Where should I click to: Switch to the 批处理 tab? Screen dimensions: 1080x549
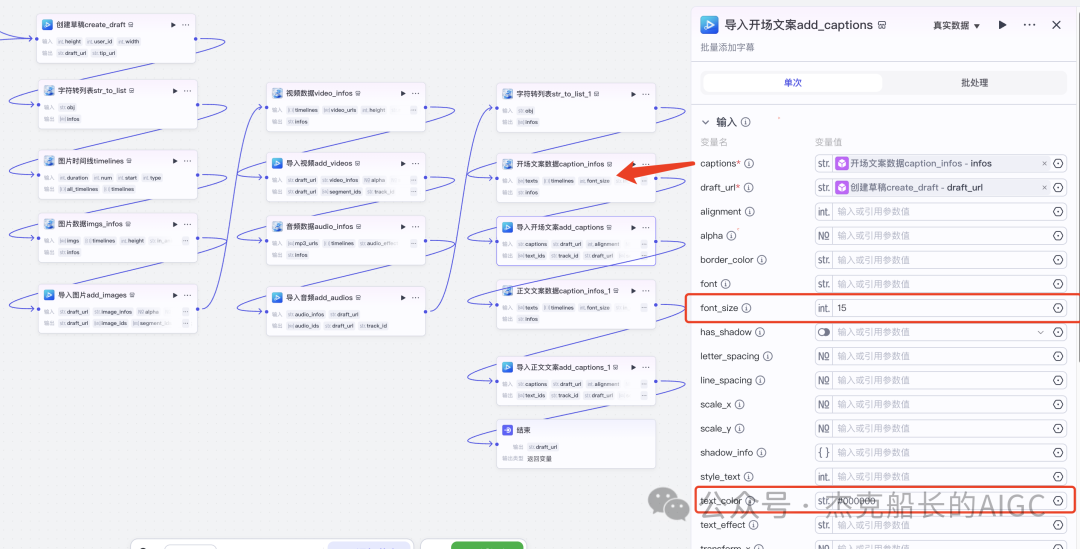(x=974, y=83)
